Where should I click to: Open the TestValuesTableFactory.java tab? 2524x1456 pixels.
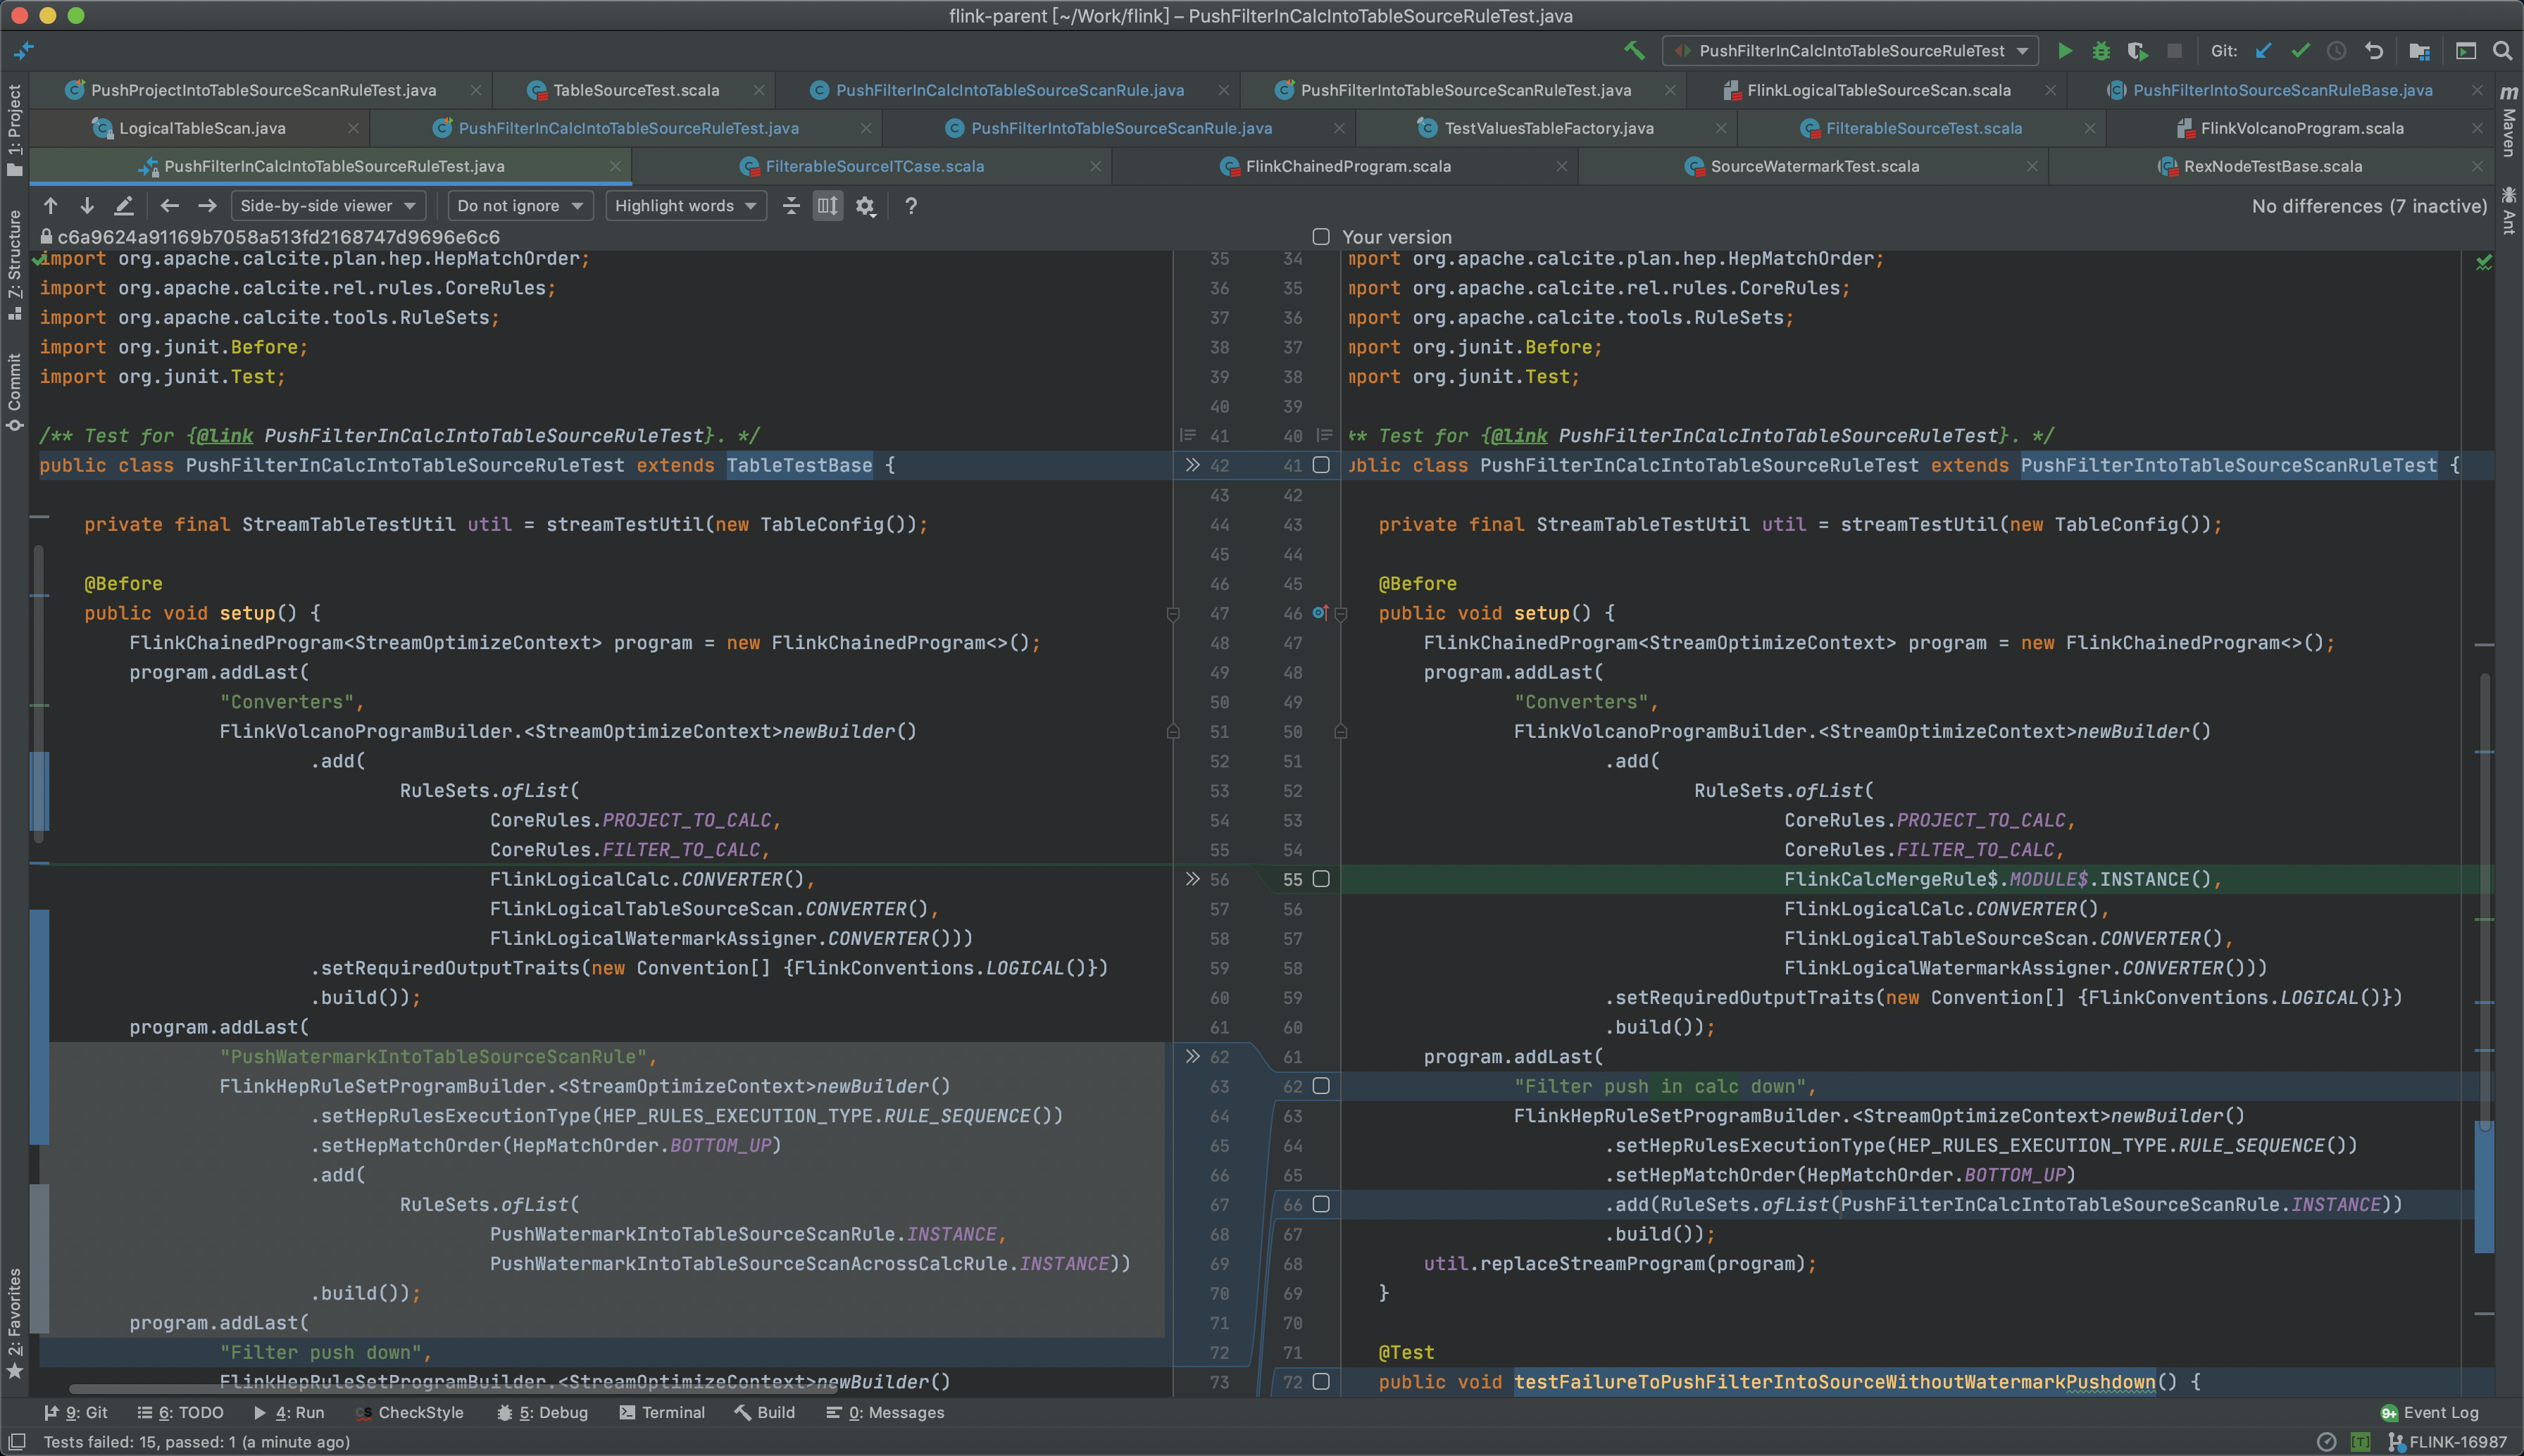click(1548, 129)
